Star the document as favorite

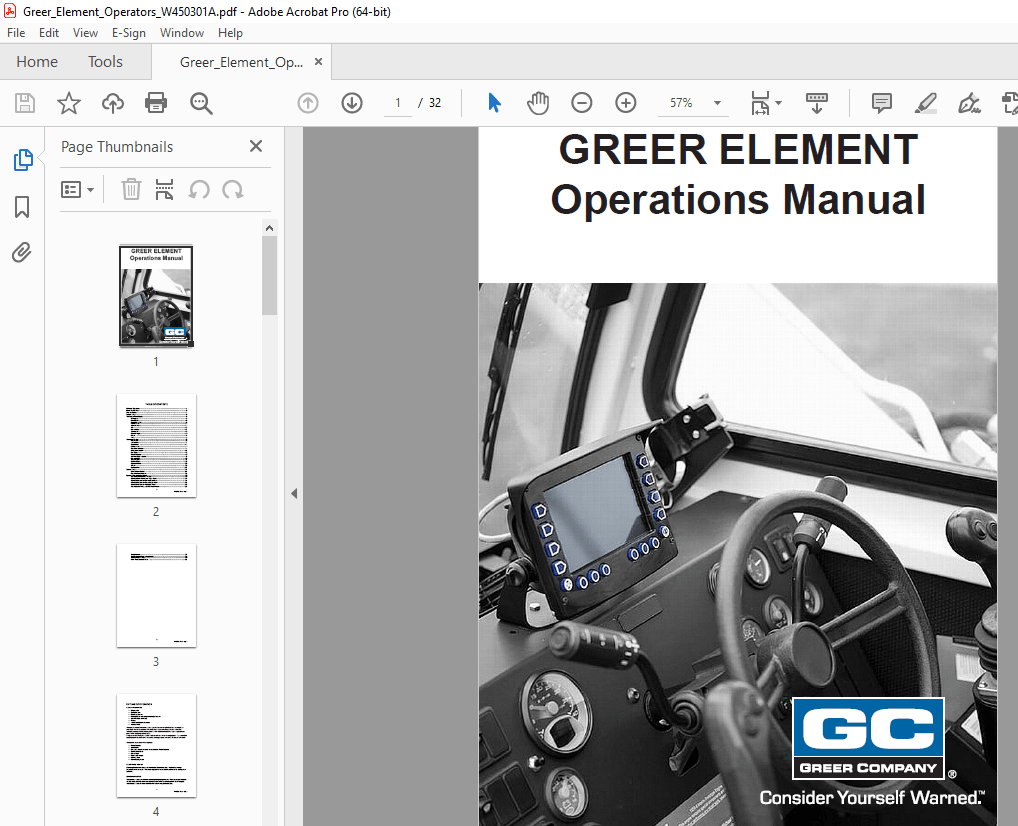[x=68, y=103]
